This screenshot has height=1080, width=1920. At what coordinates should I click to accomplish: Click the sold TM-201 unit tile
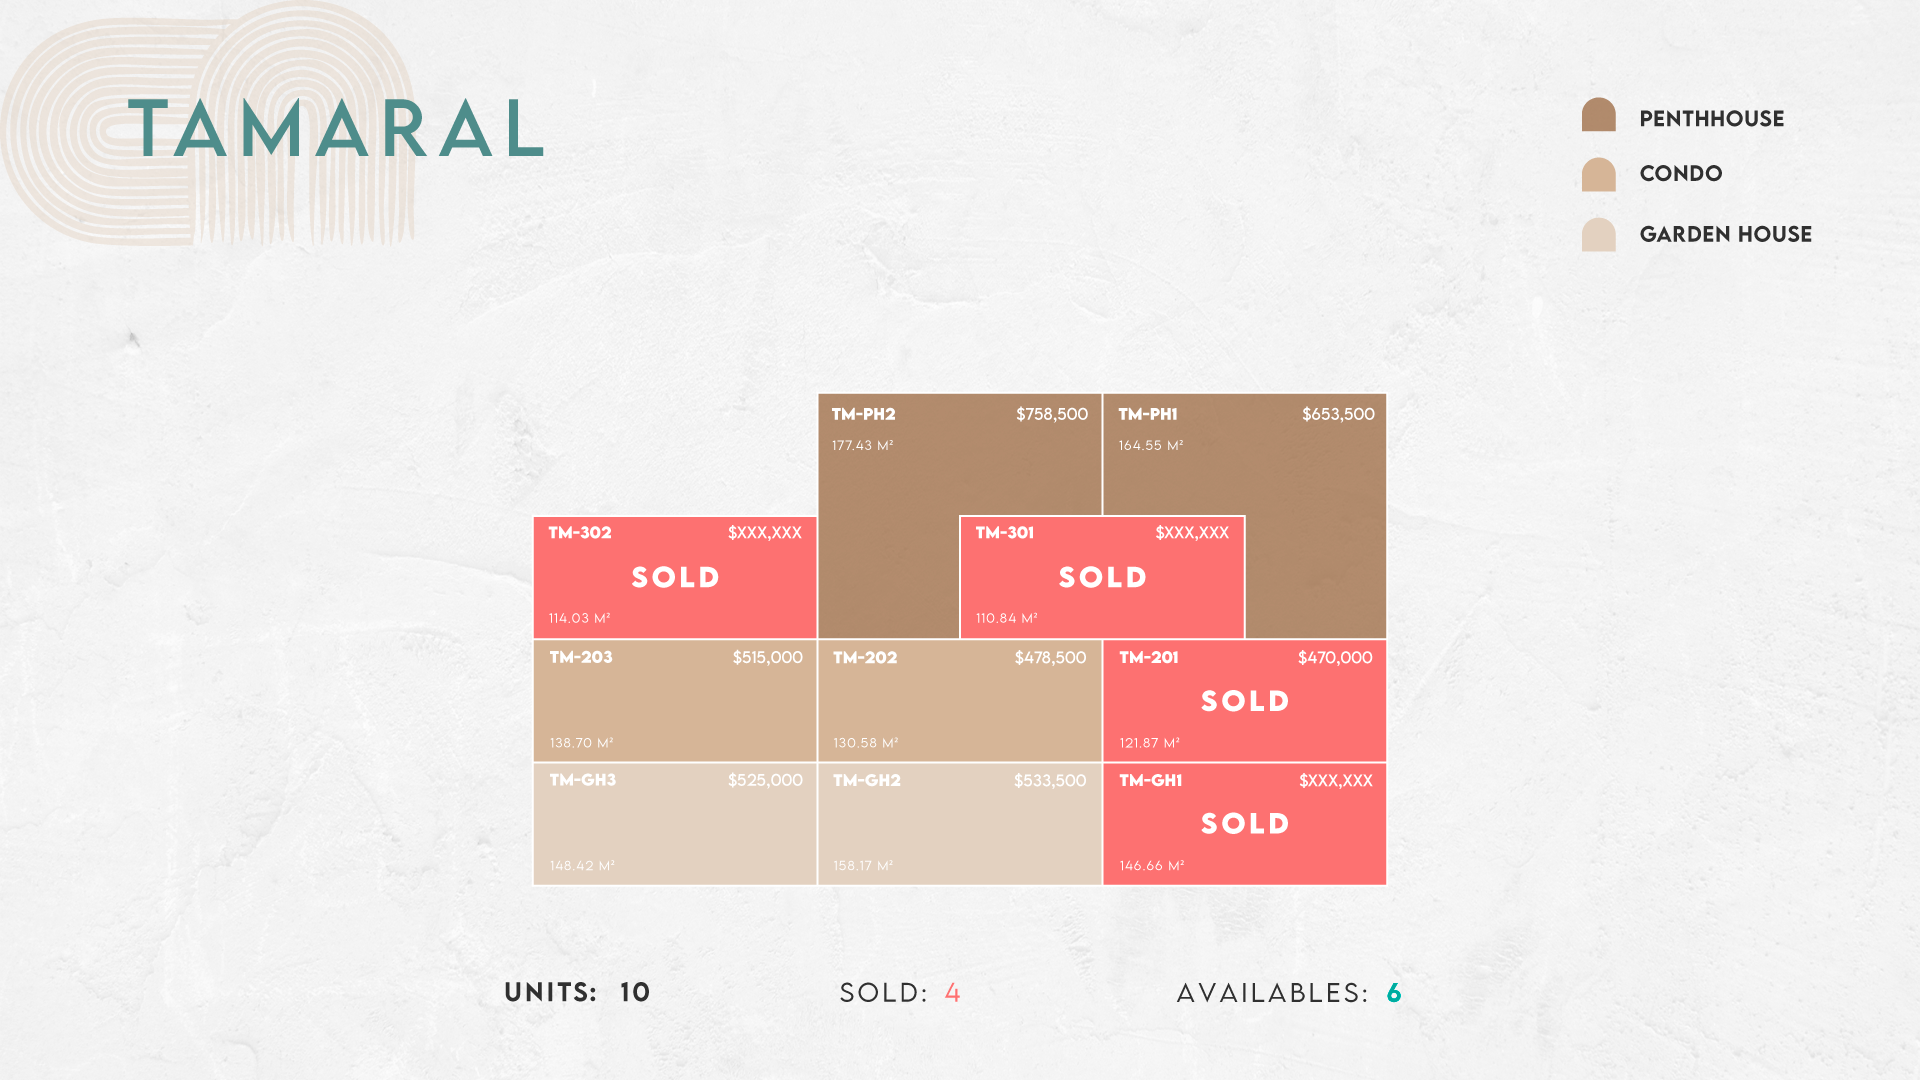[x=1245, y=700]
